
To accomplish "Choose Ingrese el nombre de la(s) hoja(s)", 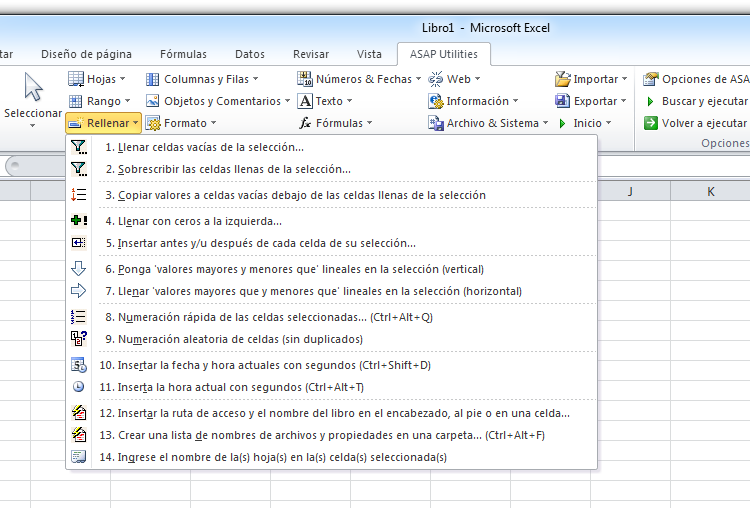I will [331, 457].
